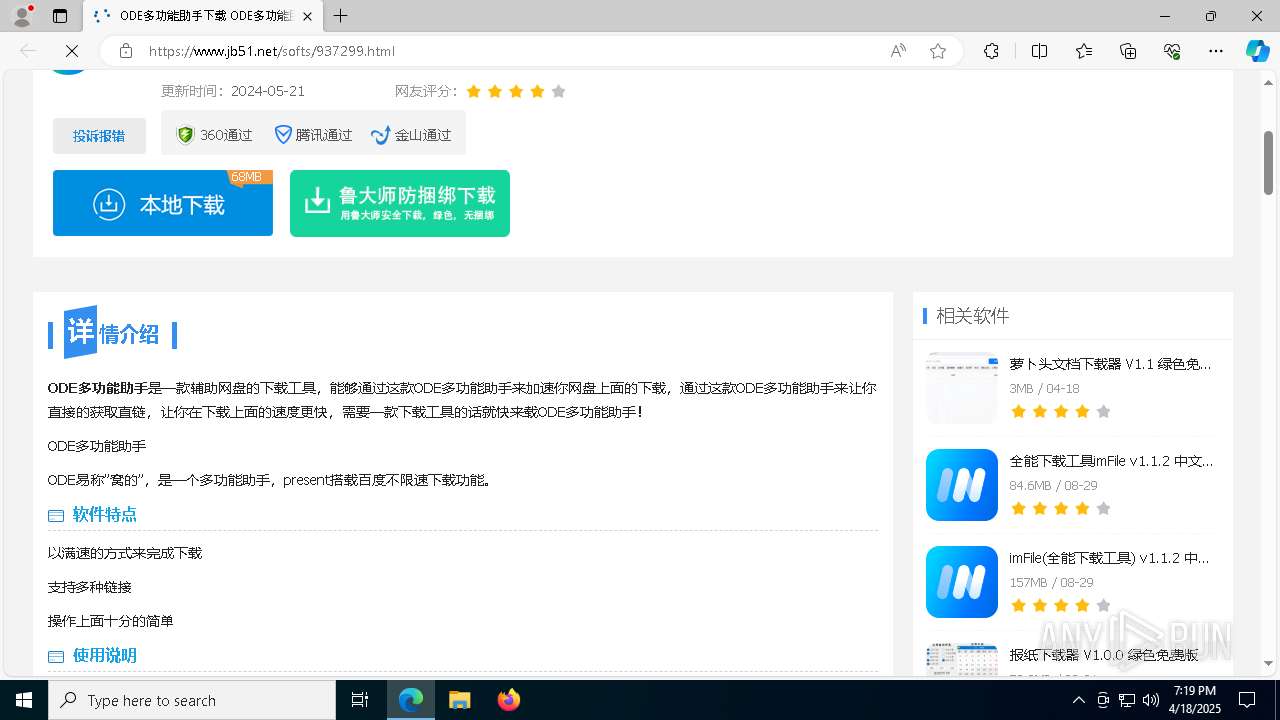Click the 金山通过 badge
The height and width of the screenshot is (720, 1280).
click(411, 135)
